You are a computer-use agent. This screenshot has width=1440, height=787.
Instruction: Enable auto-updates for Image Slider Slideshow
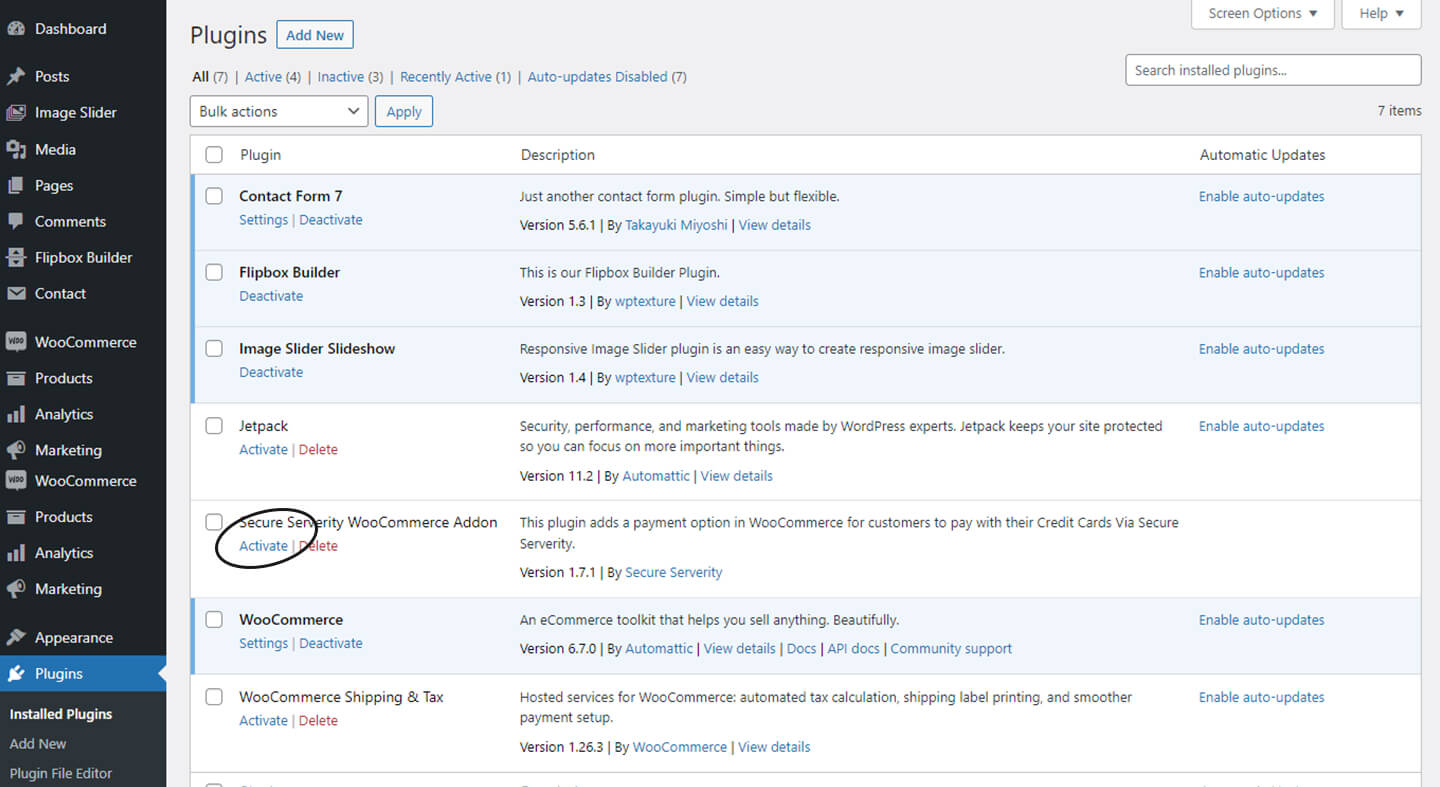click(1262, 349)
